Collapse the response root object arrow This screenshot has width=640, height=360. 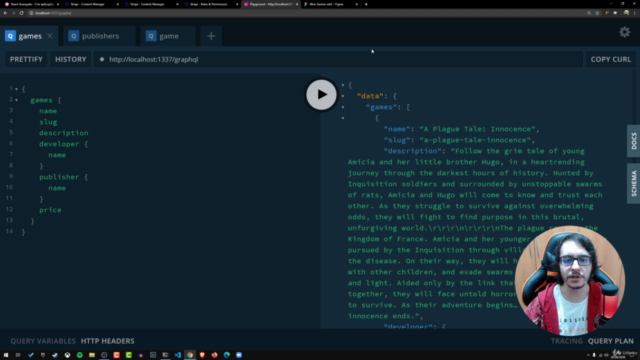pos(343,85)
